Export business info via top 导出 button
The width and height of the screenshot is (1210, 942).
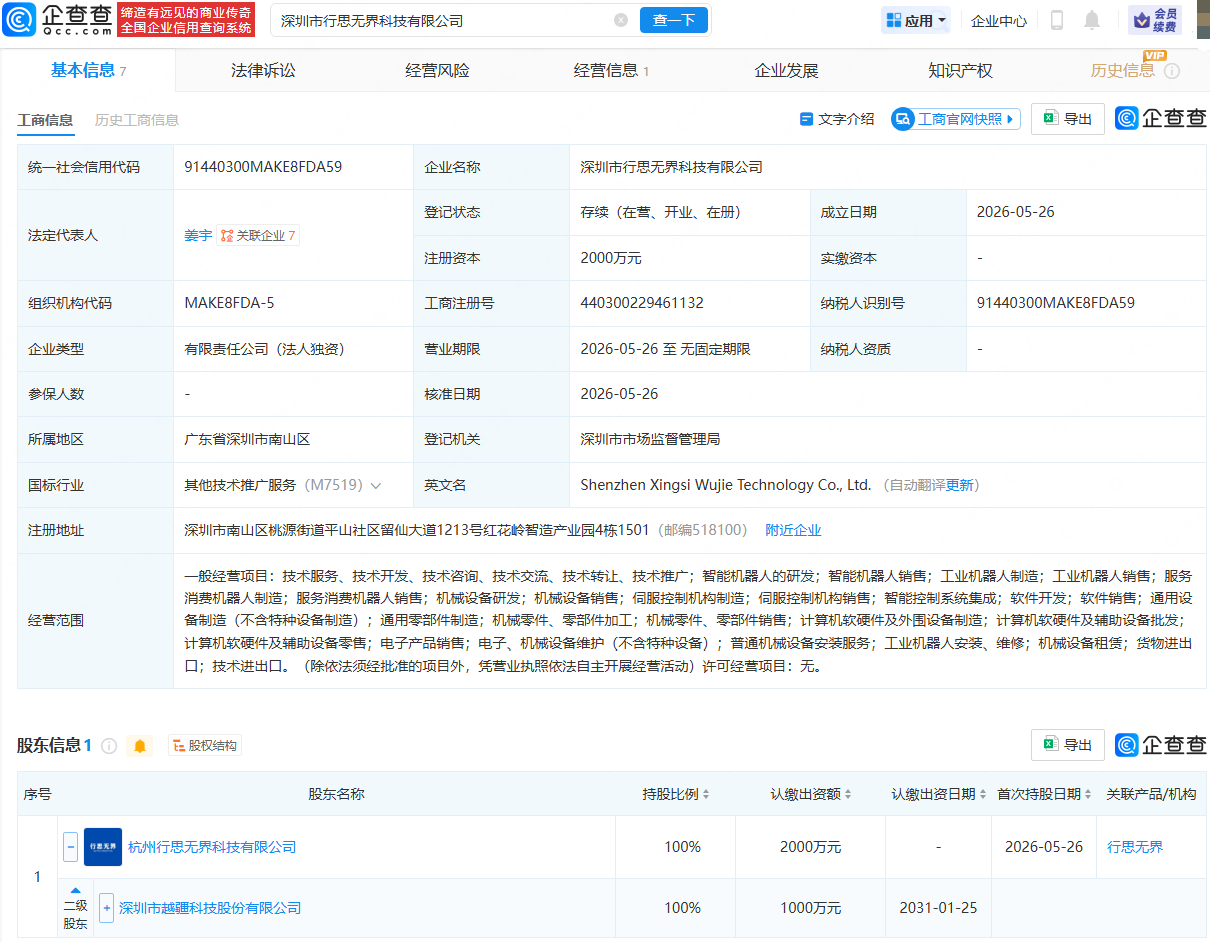tap(1068, 119)
